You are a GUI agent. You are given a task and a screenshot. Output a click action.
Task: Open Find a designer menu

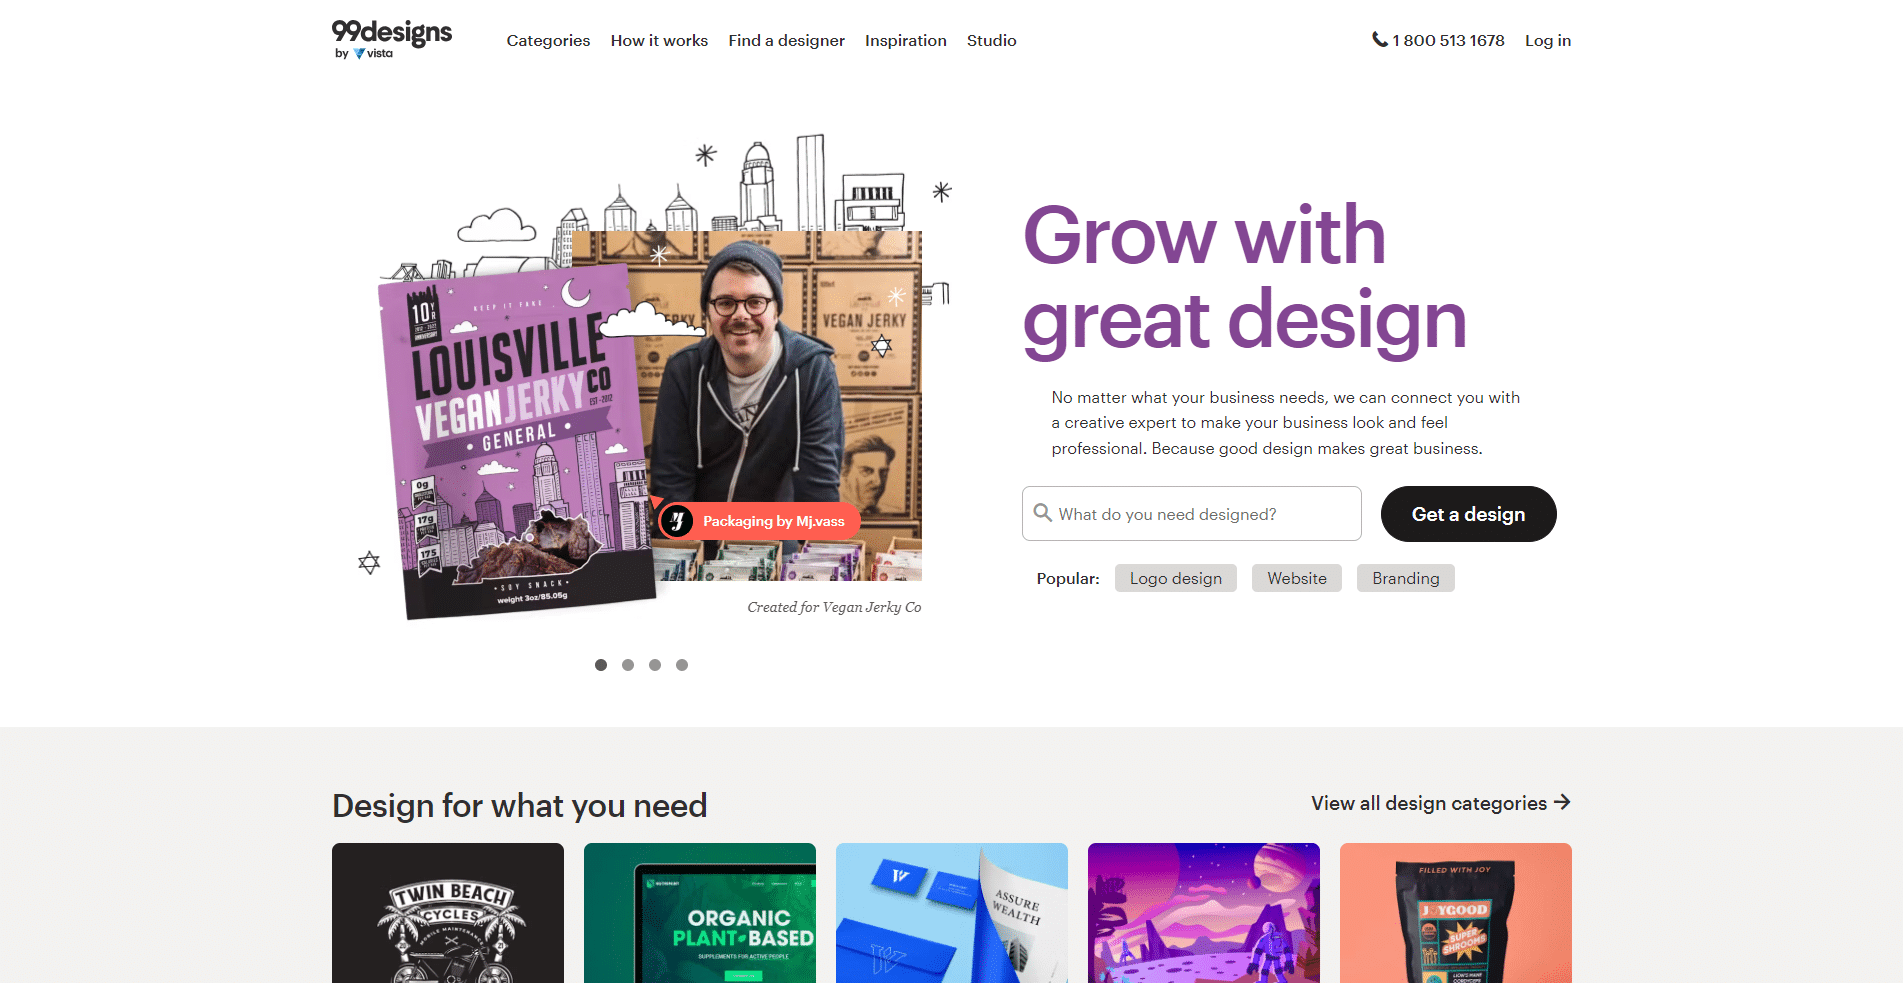pyautogui.click(x=786, y=40)
